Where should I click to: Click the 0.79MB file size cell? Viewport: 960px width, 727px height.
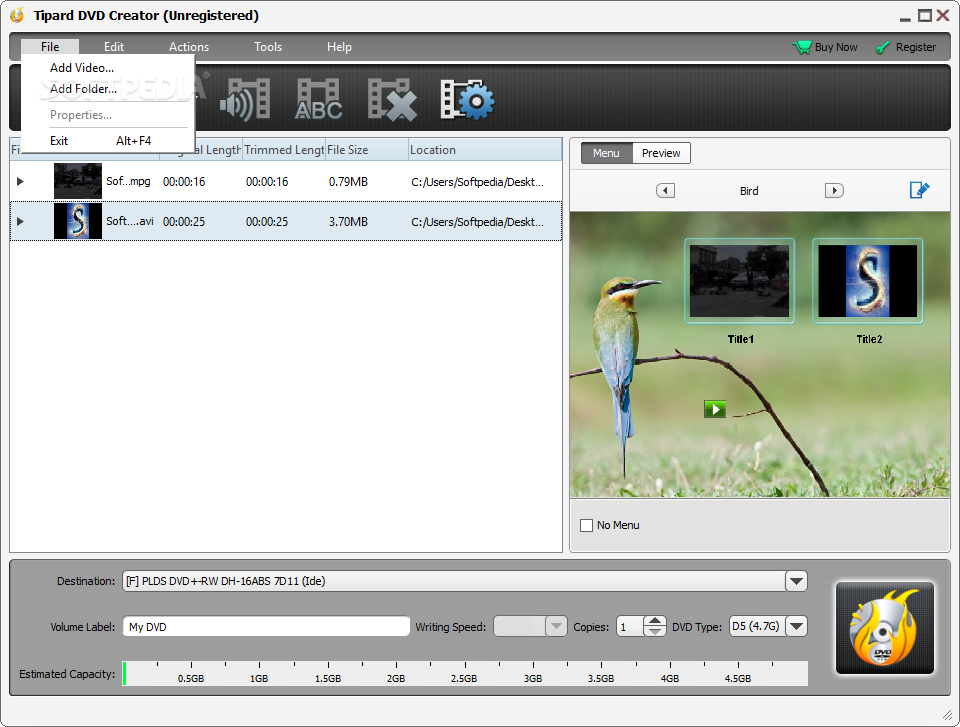click(x=348, y=182)
